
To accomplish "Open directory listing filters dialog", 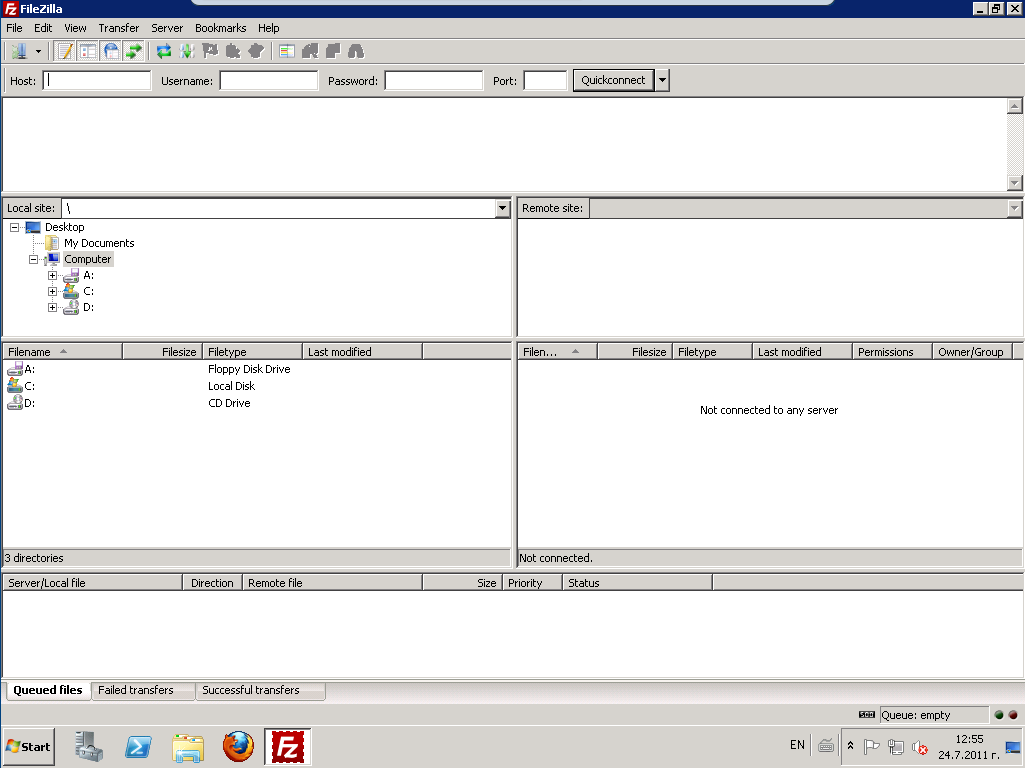I will (286, 51).
